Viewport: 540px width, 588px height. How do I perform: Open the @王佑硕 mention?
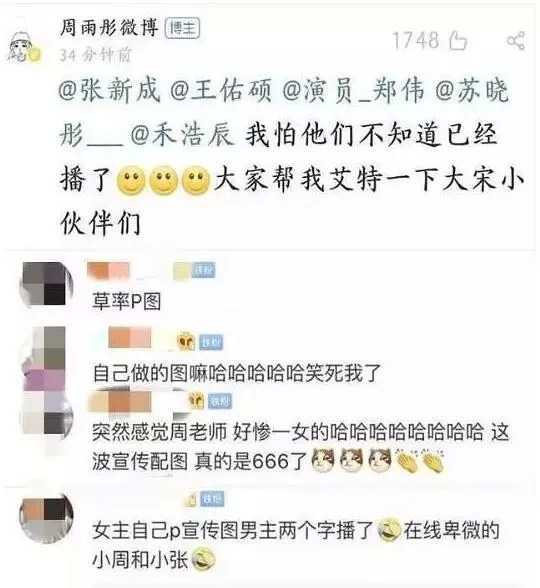pyautogui.click(x=220, y=90)
